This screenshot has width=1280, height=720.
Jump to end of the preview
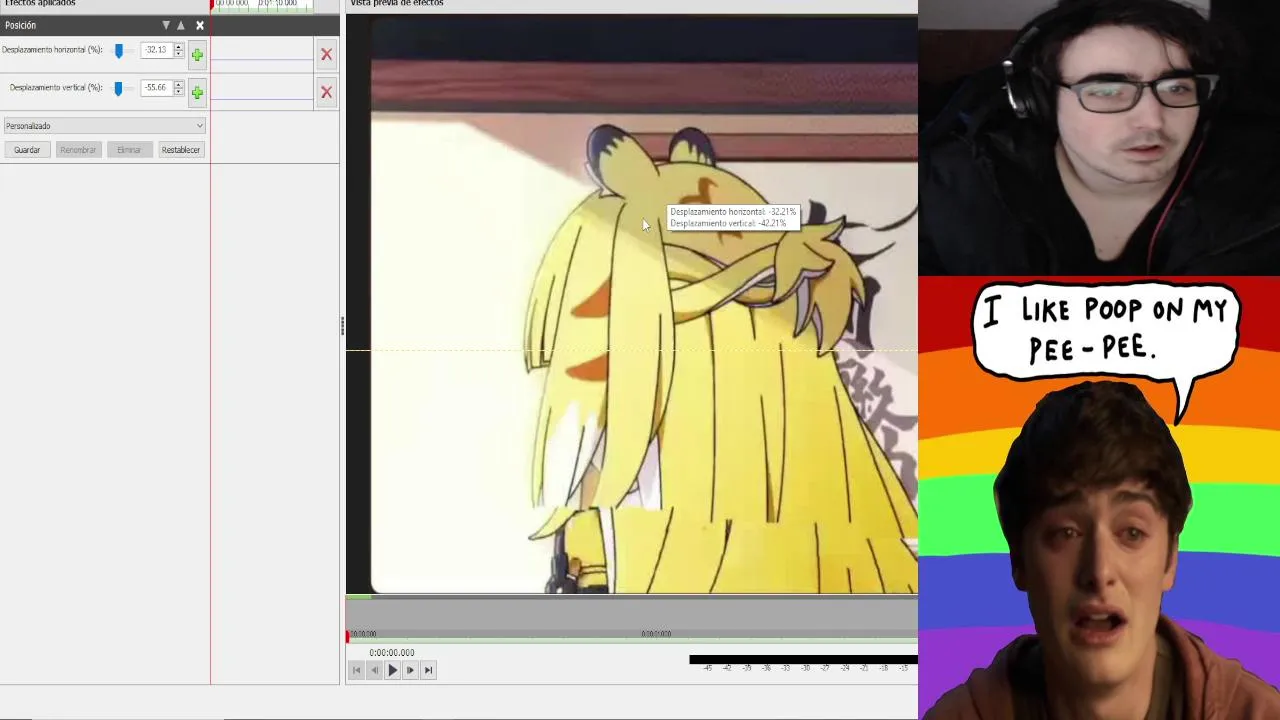pos(428,671)
